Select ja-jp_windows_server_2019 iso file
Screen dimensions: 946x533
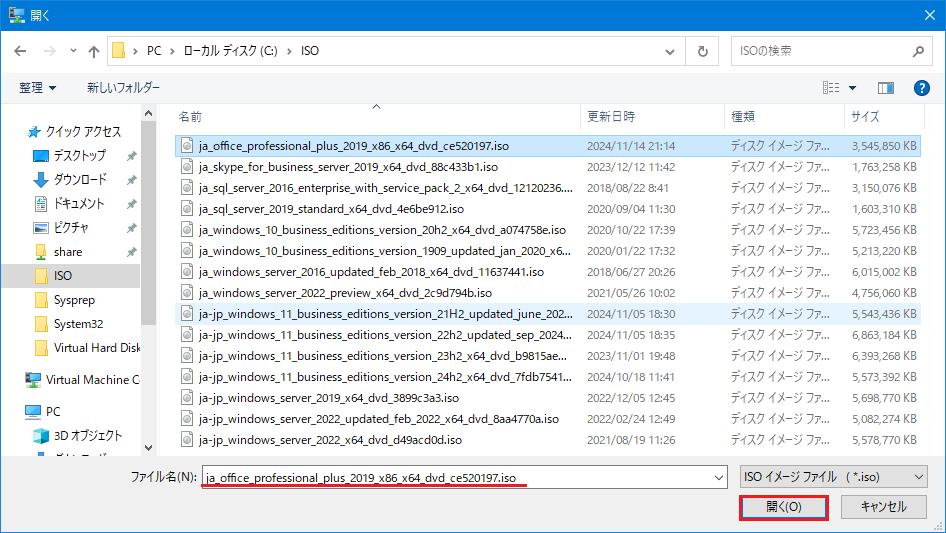pyautogui.click(x=548, y=398)
